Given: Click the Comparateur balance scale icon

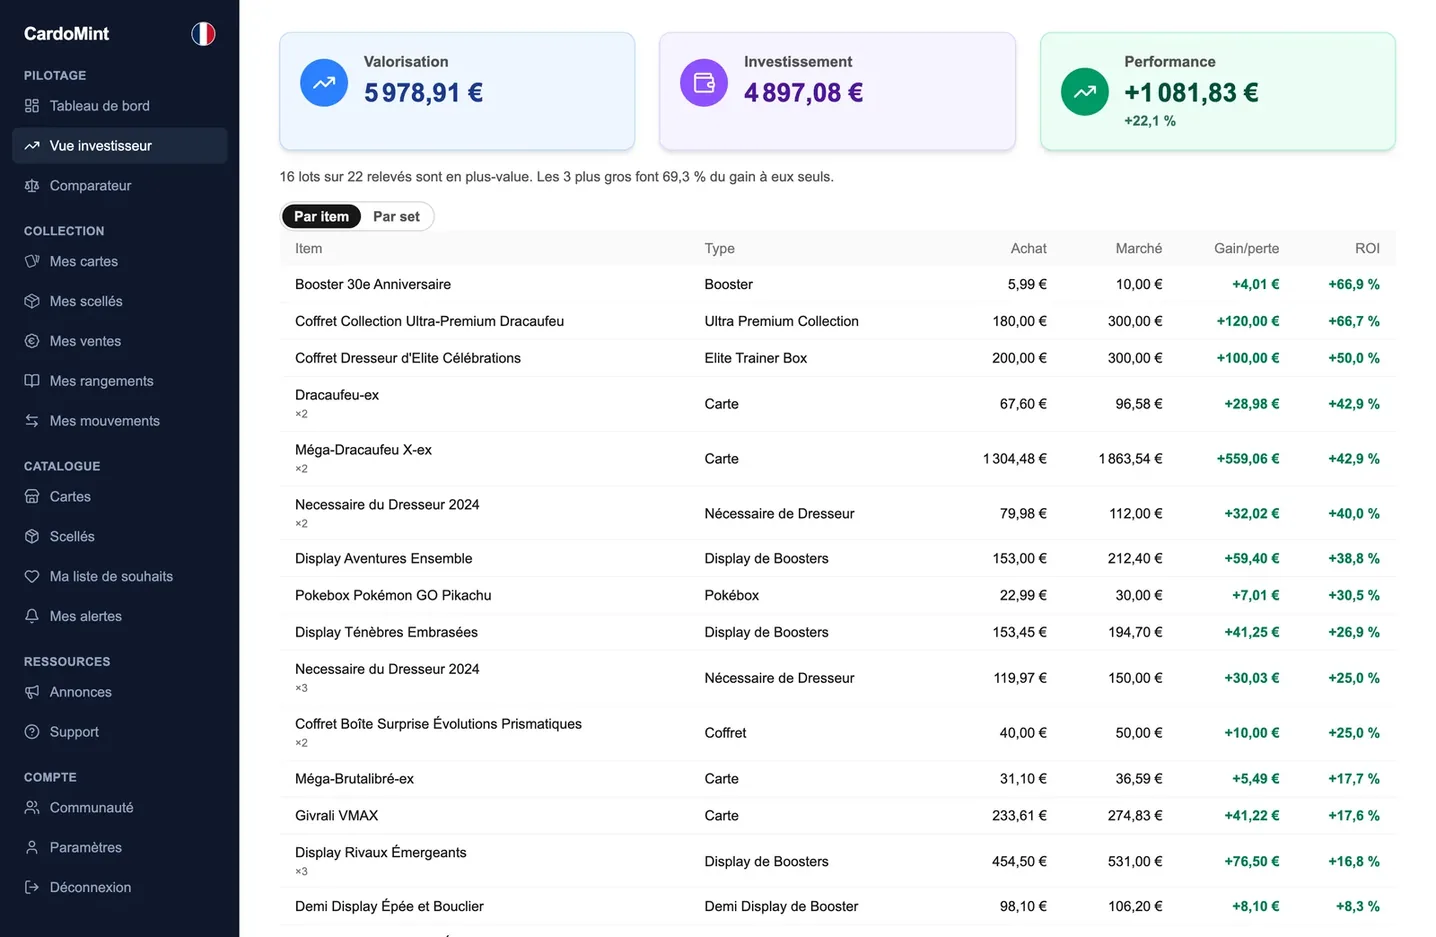Looking at the screenshot, I should pos(32,186).
